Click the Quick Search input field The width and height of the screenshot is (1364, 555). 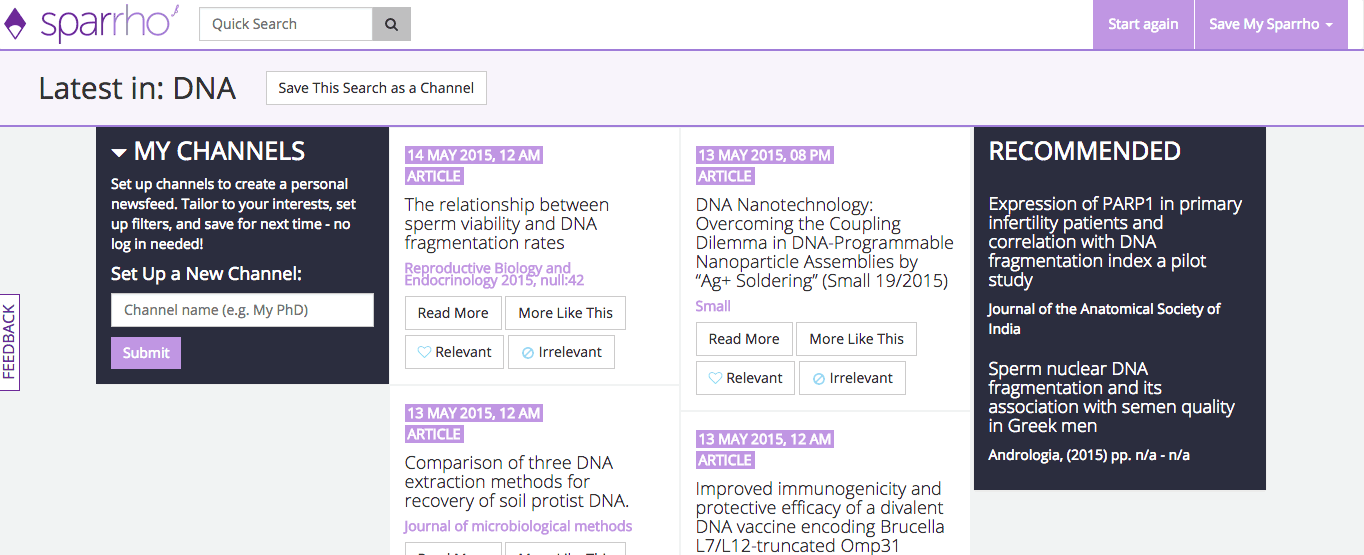tap(286, 24)
